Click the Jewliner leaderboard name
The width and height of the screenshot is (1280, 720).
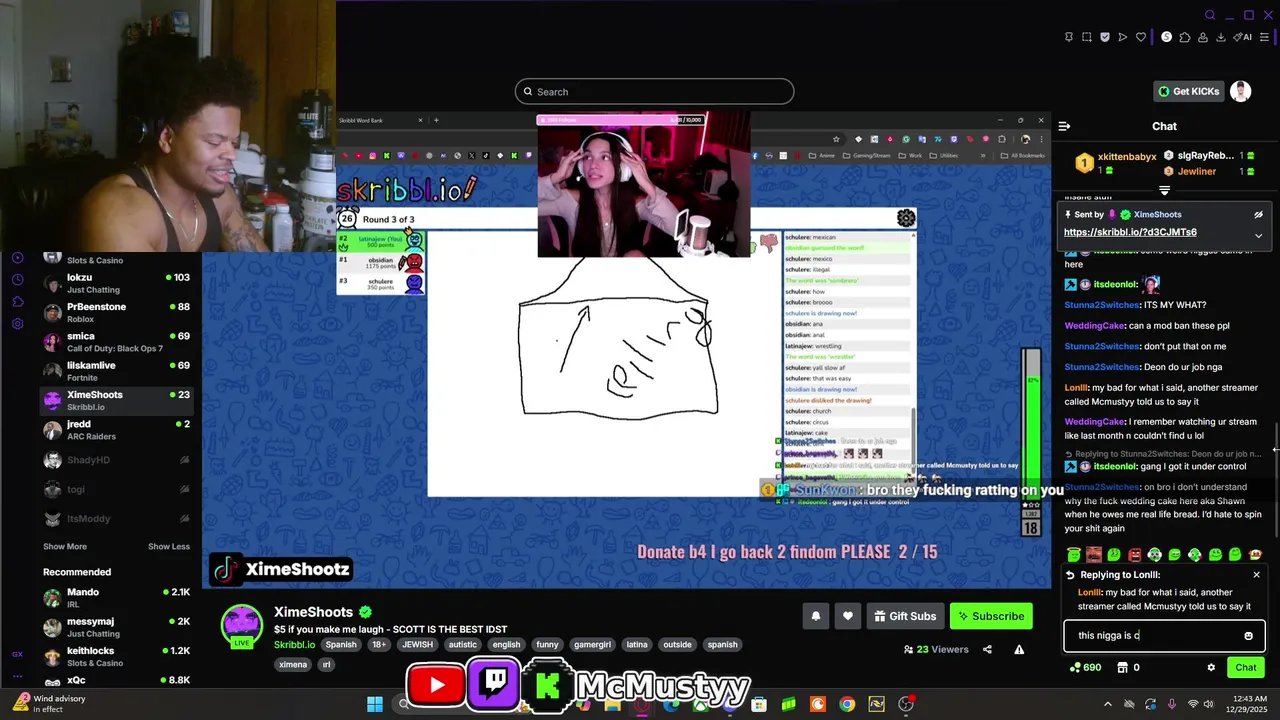click(x=1197, y=171)
